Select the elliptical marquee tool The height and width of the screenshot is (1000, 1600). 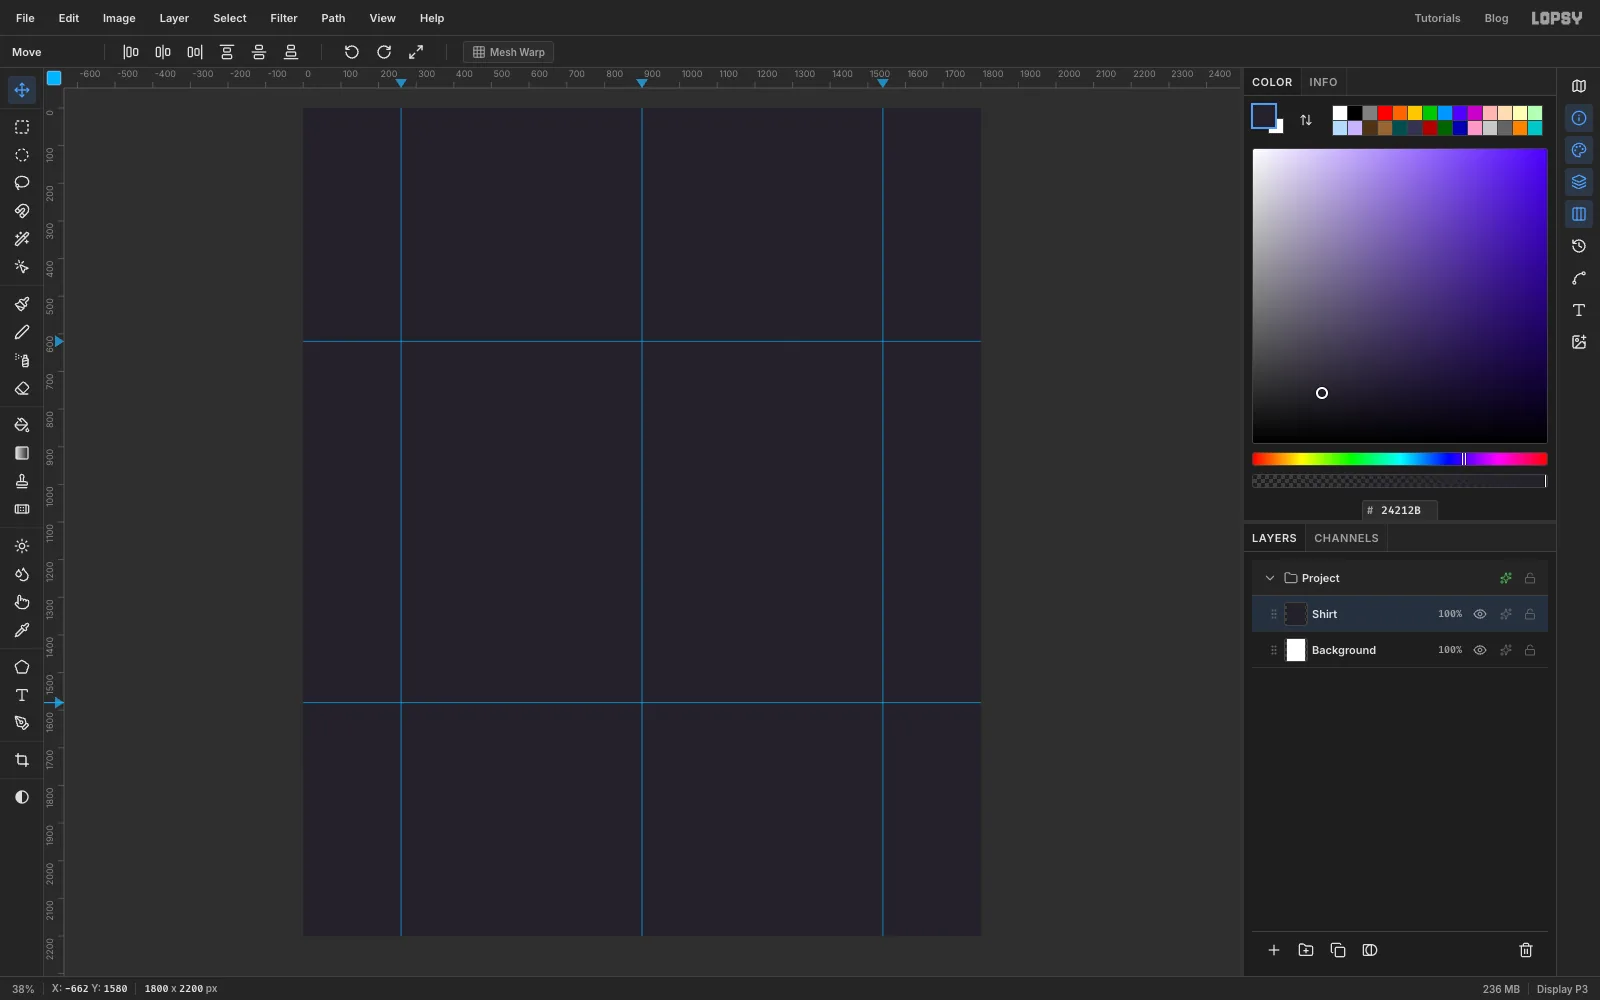point(21,155)
